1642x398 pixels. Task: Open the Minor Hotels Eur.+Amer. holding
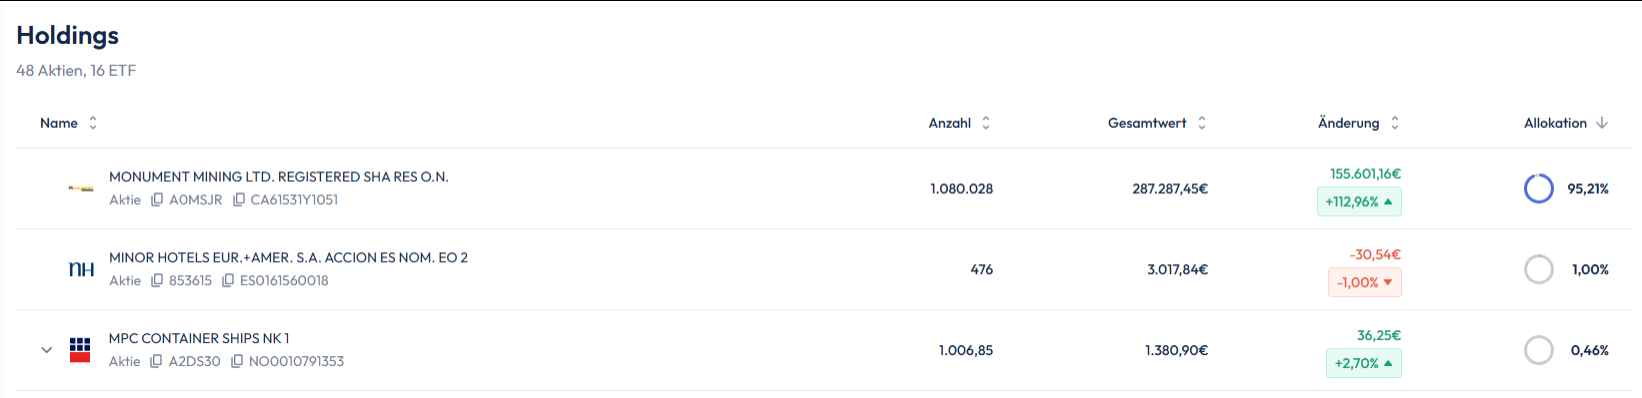288,258
